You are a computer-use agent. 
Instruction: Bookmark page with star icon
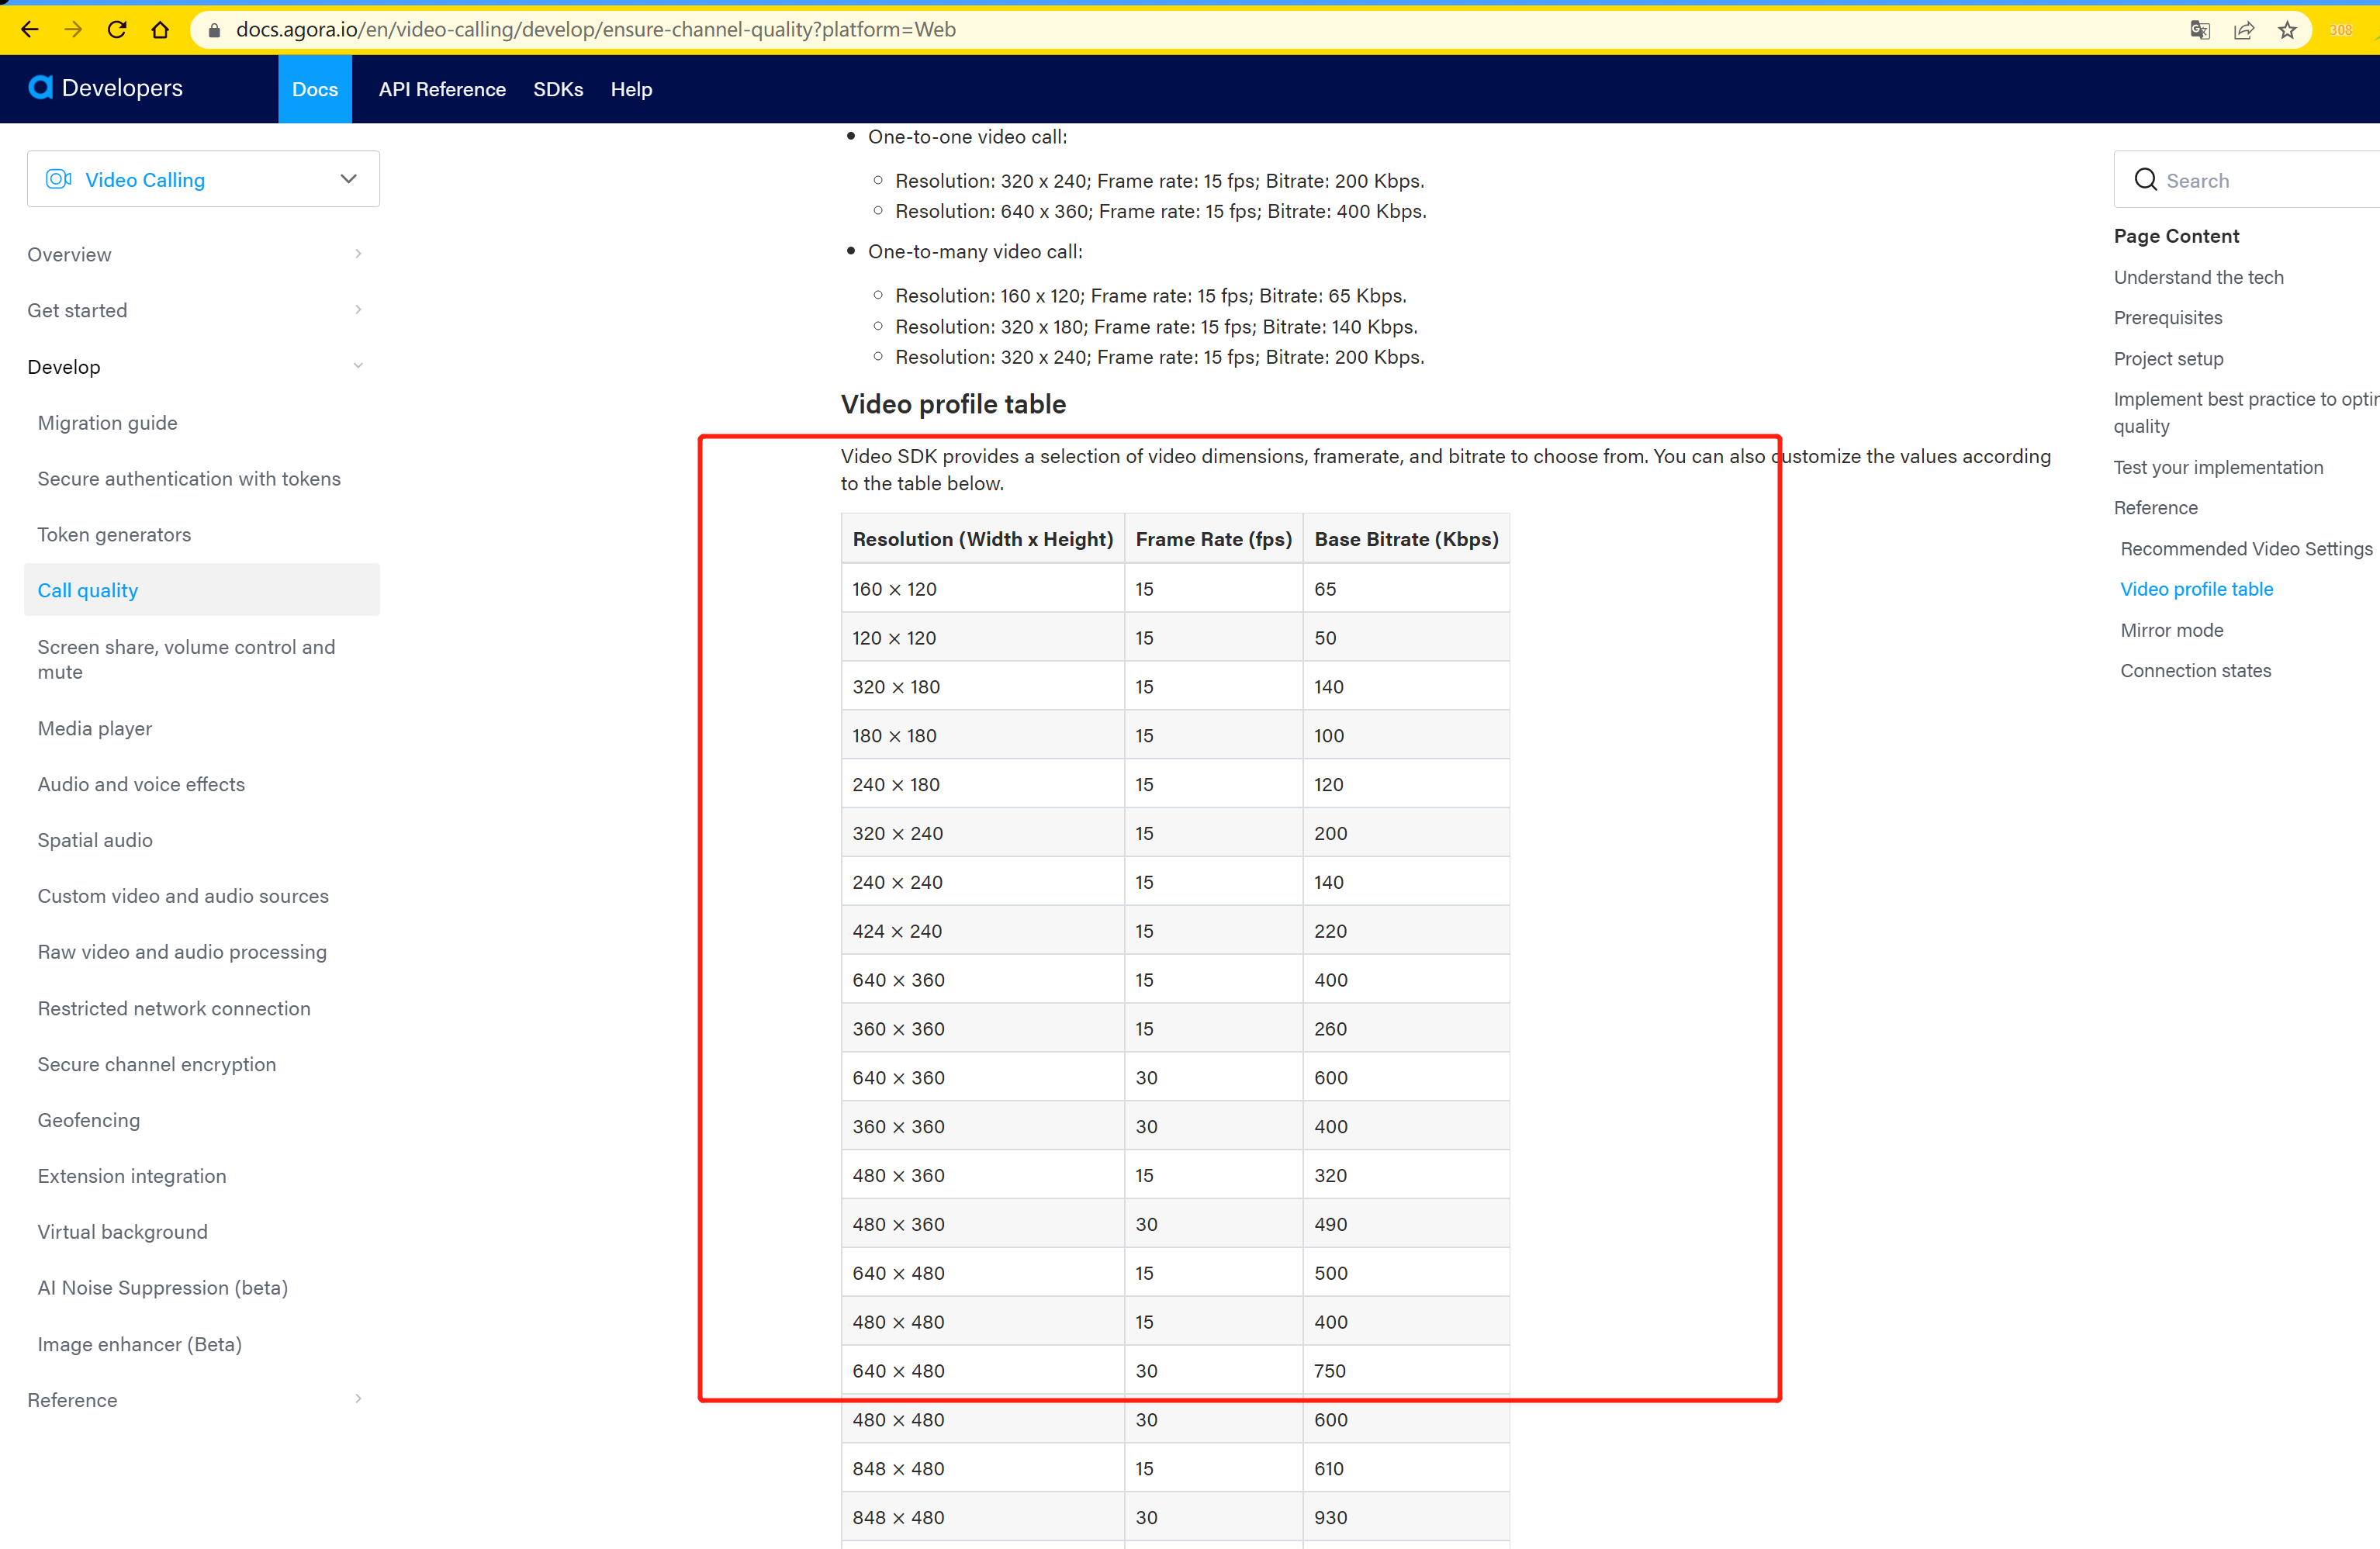(x=2287, y=30)
